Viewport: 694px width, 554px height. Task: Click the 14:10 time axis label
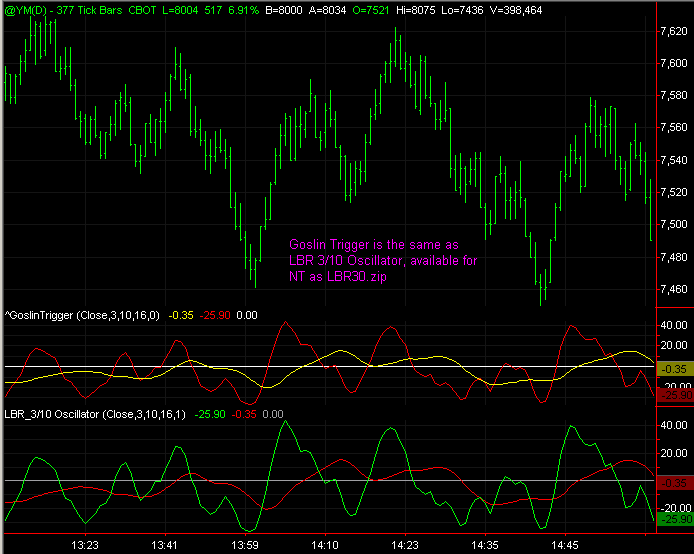point(325,545)
